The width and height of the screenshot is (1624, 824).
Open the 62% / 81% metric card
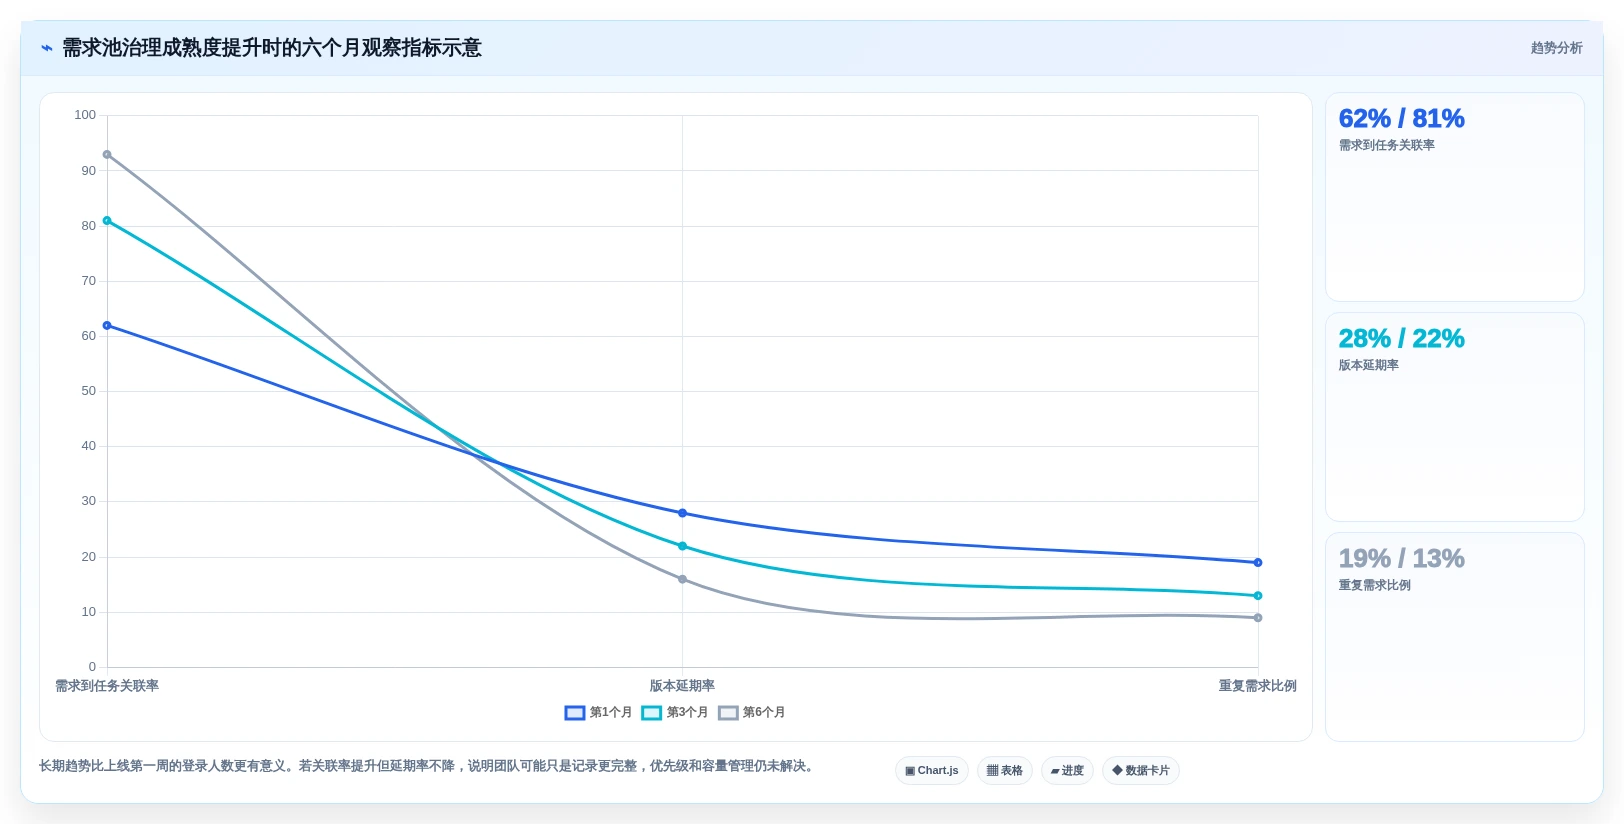pyautogui.click(x=1454, y=197)
